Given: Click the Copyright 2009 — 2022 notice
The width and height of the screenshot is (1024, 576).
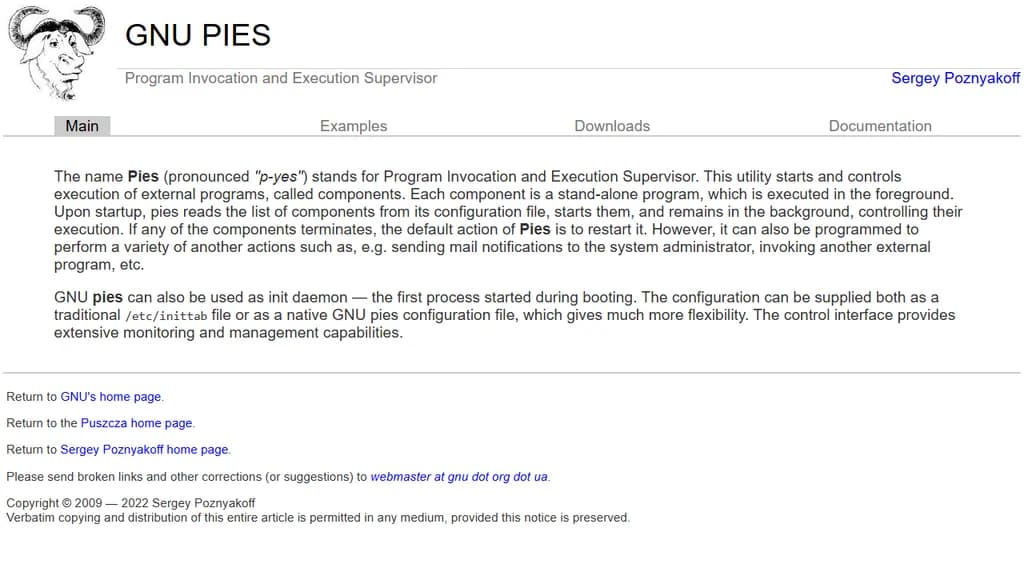Looking at the screenshot, I should click(x=131, y=503).
